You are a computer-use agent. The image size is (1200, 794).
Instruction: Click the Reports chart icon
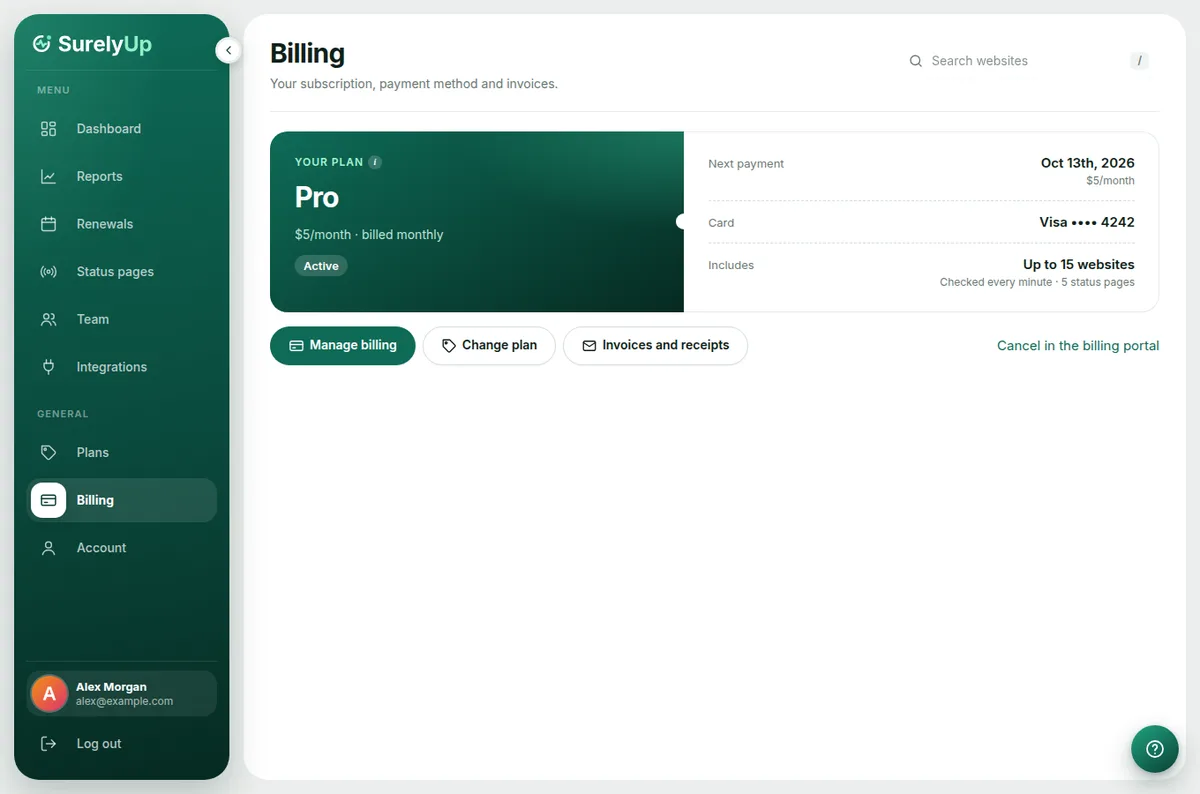[48, 176]
